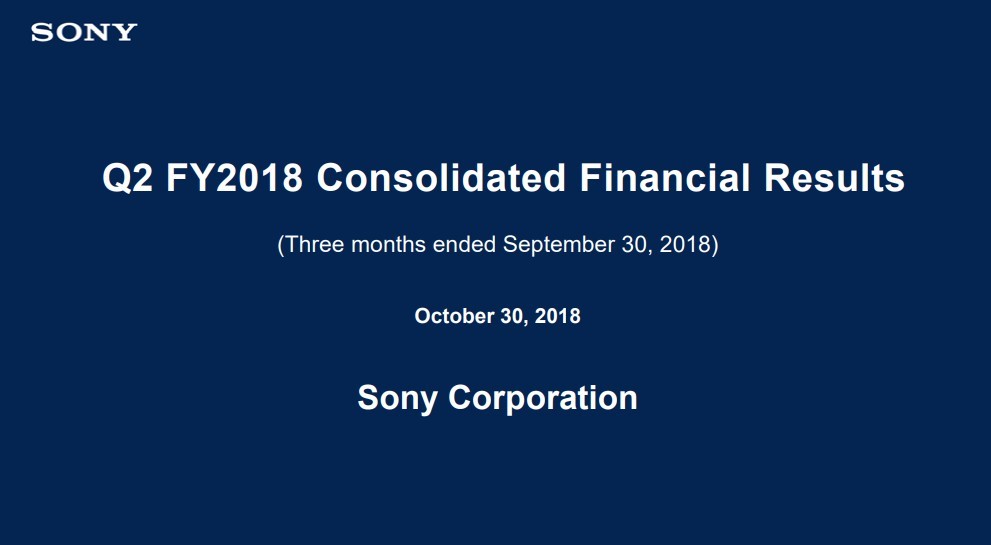This screenshot has height=545, width=991.
Task: Click the letter S in the SONY logo
Action: (x=40, y=32)
